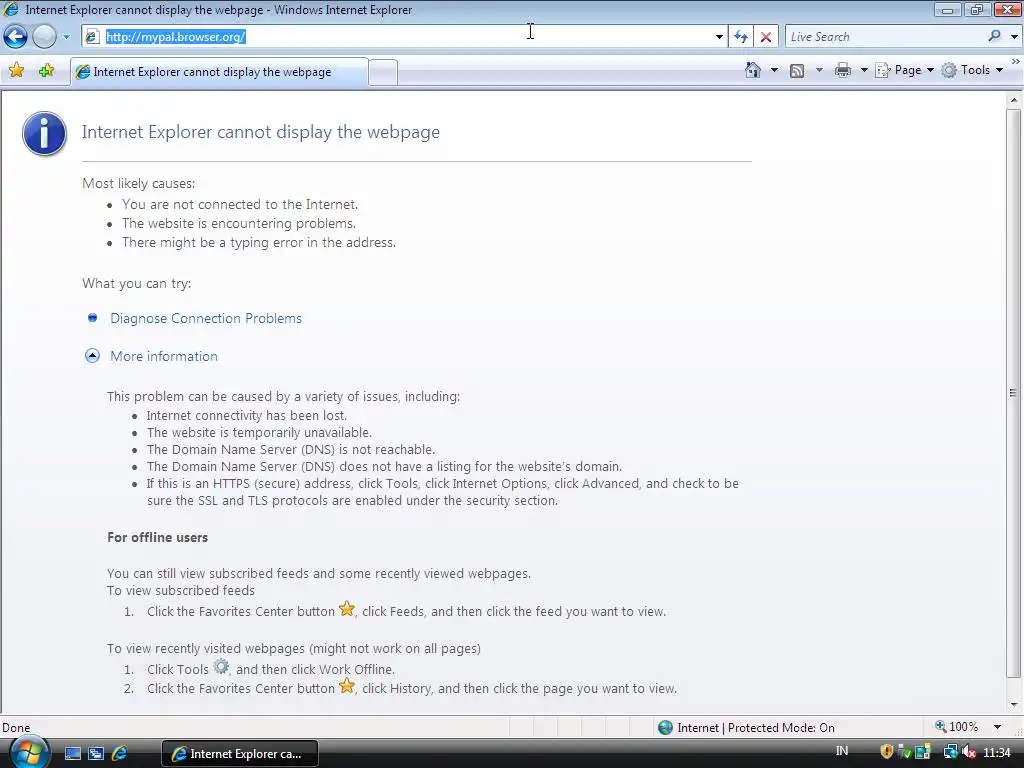Click the More information link text
Image resolution: width=1024 pixels, height=768 pixels.
(x=164, y=357)
